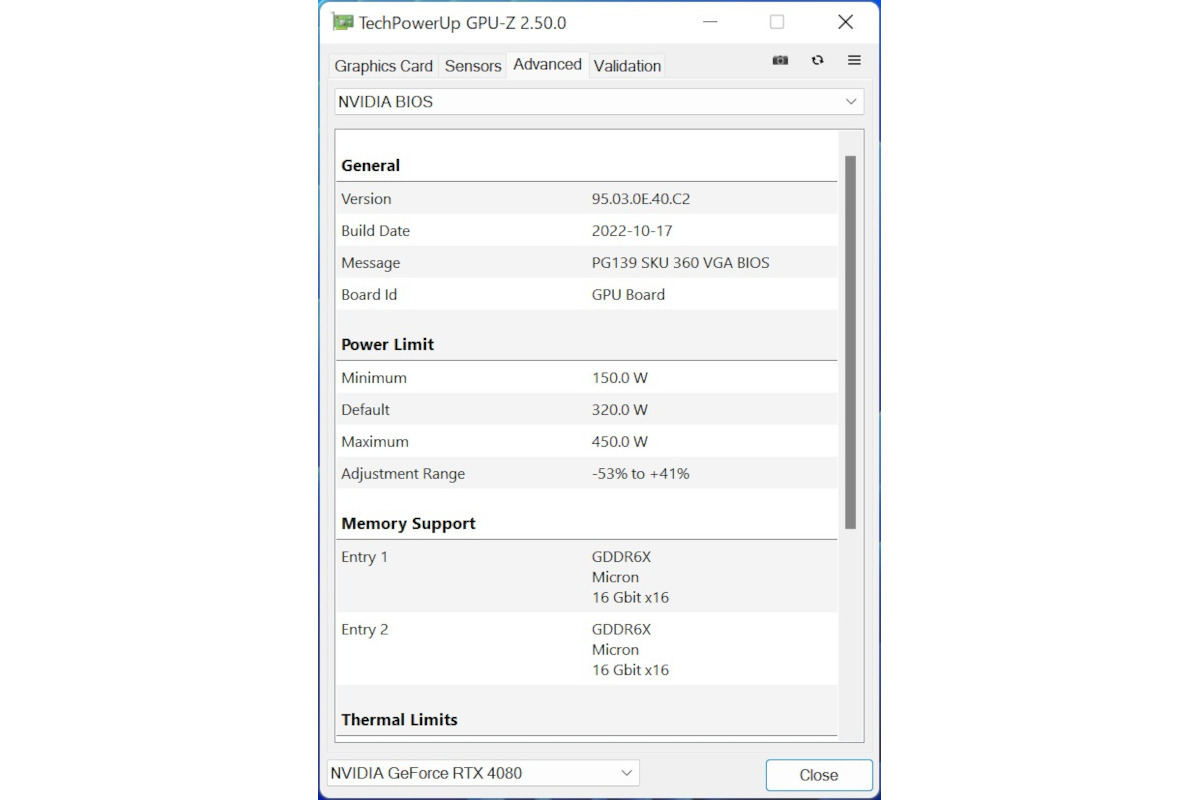This screenshot has height=800, width=1200.
Task: Open the NVIDIA GeForce RTX 4080 GPU selector
Action: [483, 773]
